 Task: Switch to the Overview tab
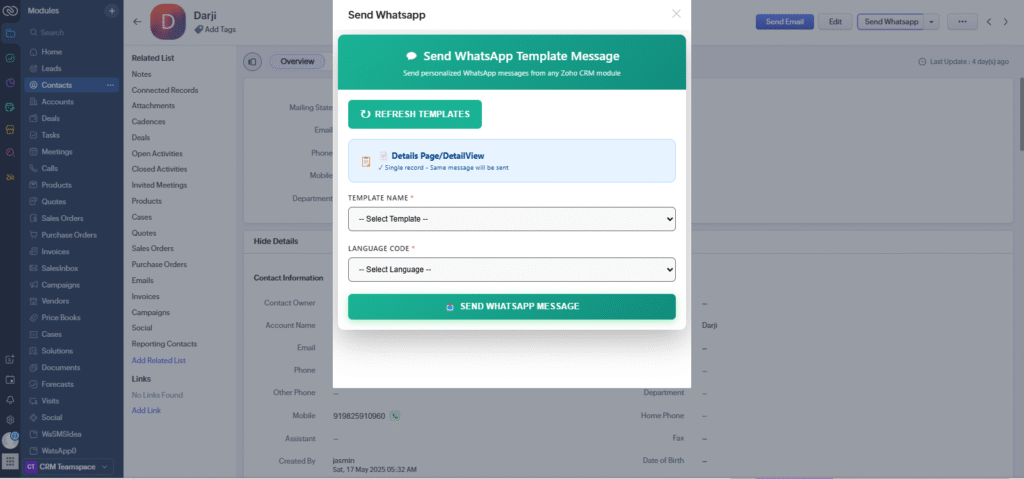point(297,62)
